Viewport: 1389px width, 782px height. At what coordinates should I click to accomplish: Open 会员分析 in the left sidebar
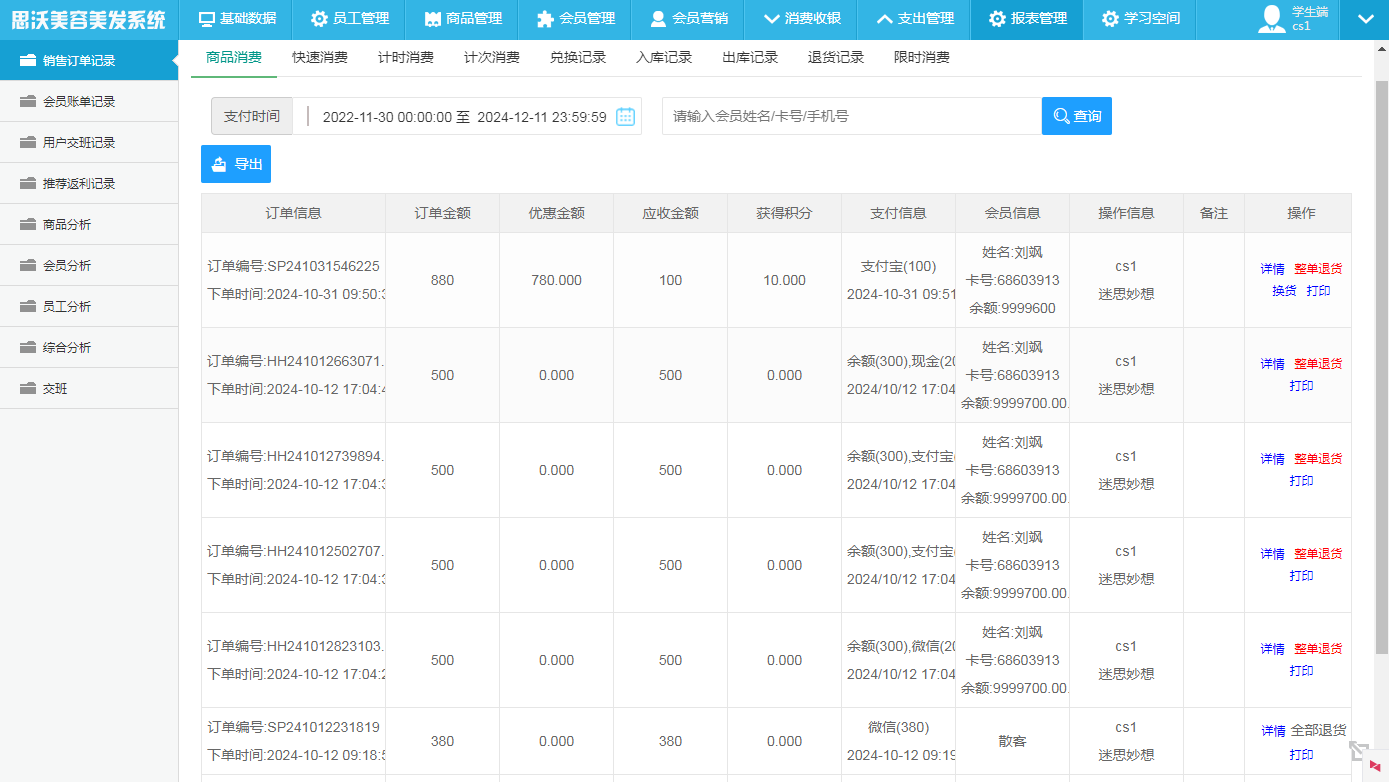67,266
